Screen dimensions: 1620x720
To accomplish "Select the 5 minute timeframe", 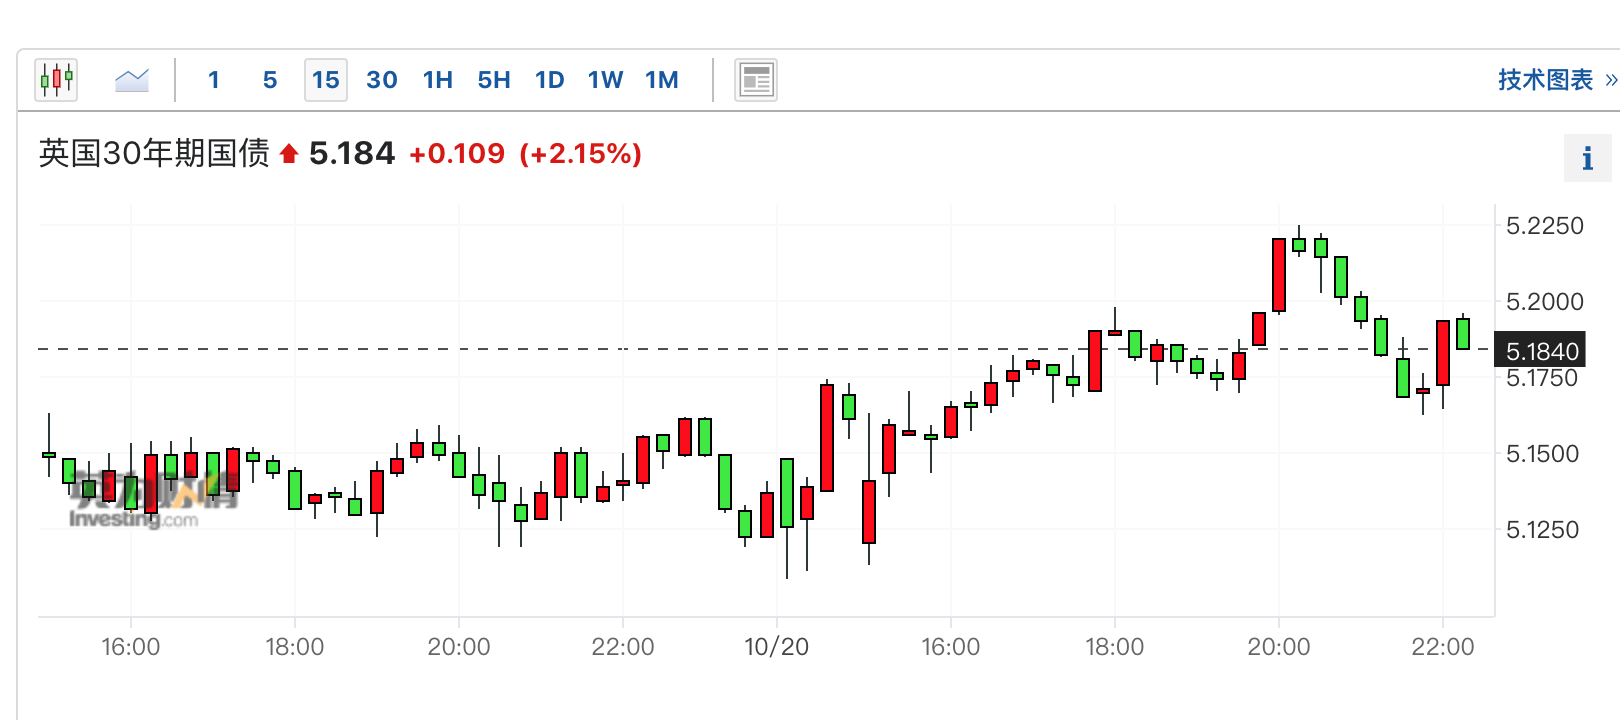I will (x=270, y=80).
